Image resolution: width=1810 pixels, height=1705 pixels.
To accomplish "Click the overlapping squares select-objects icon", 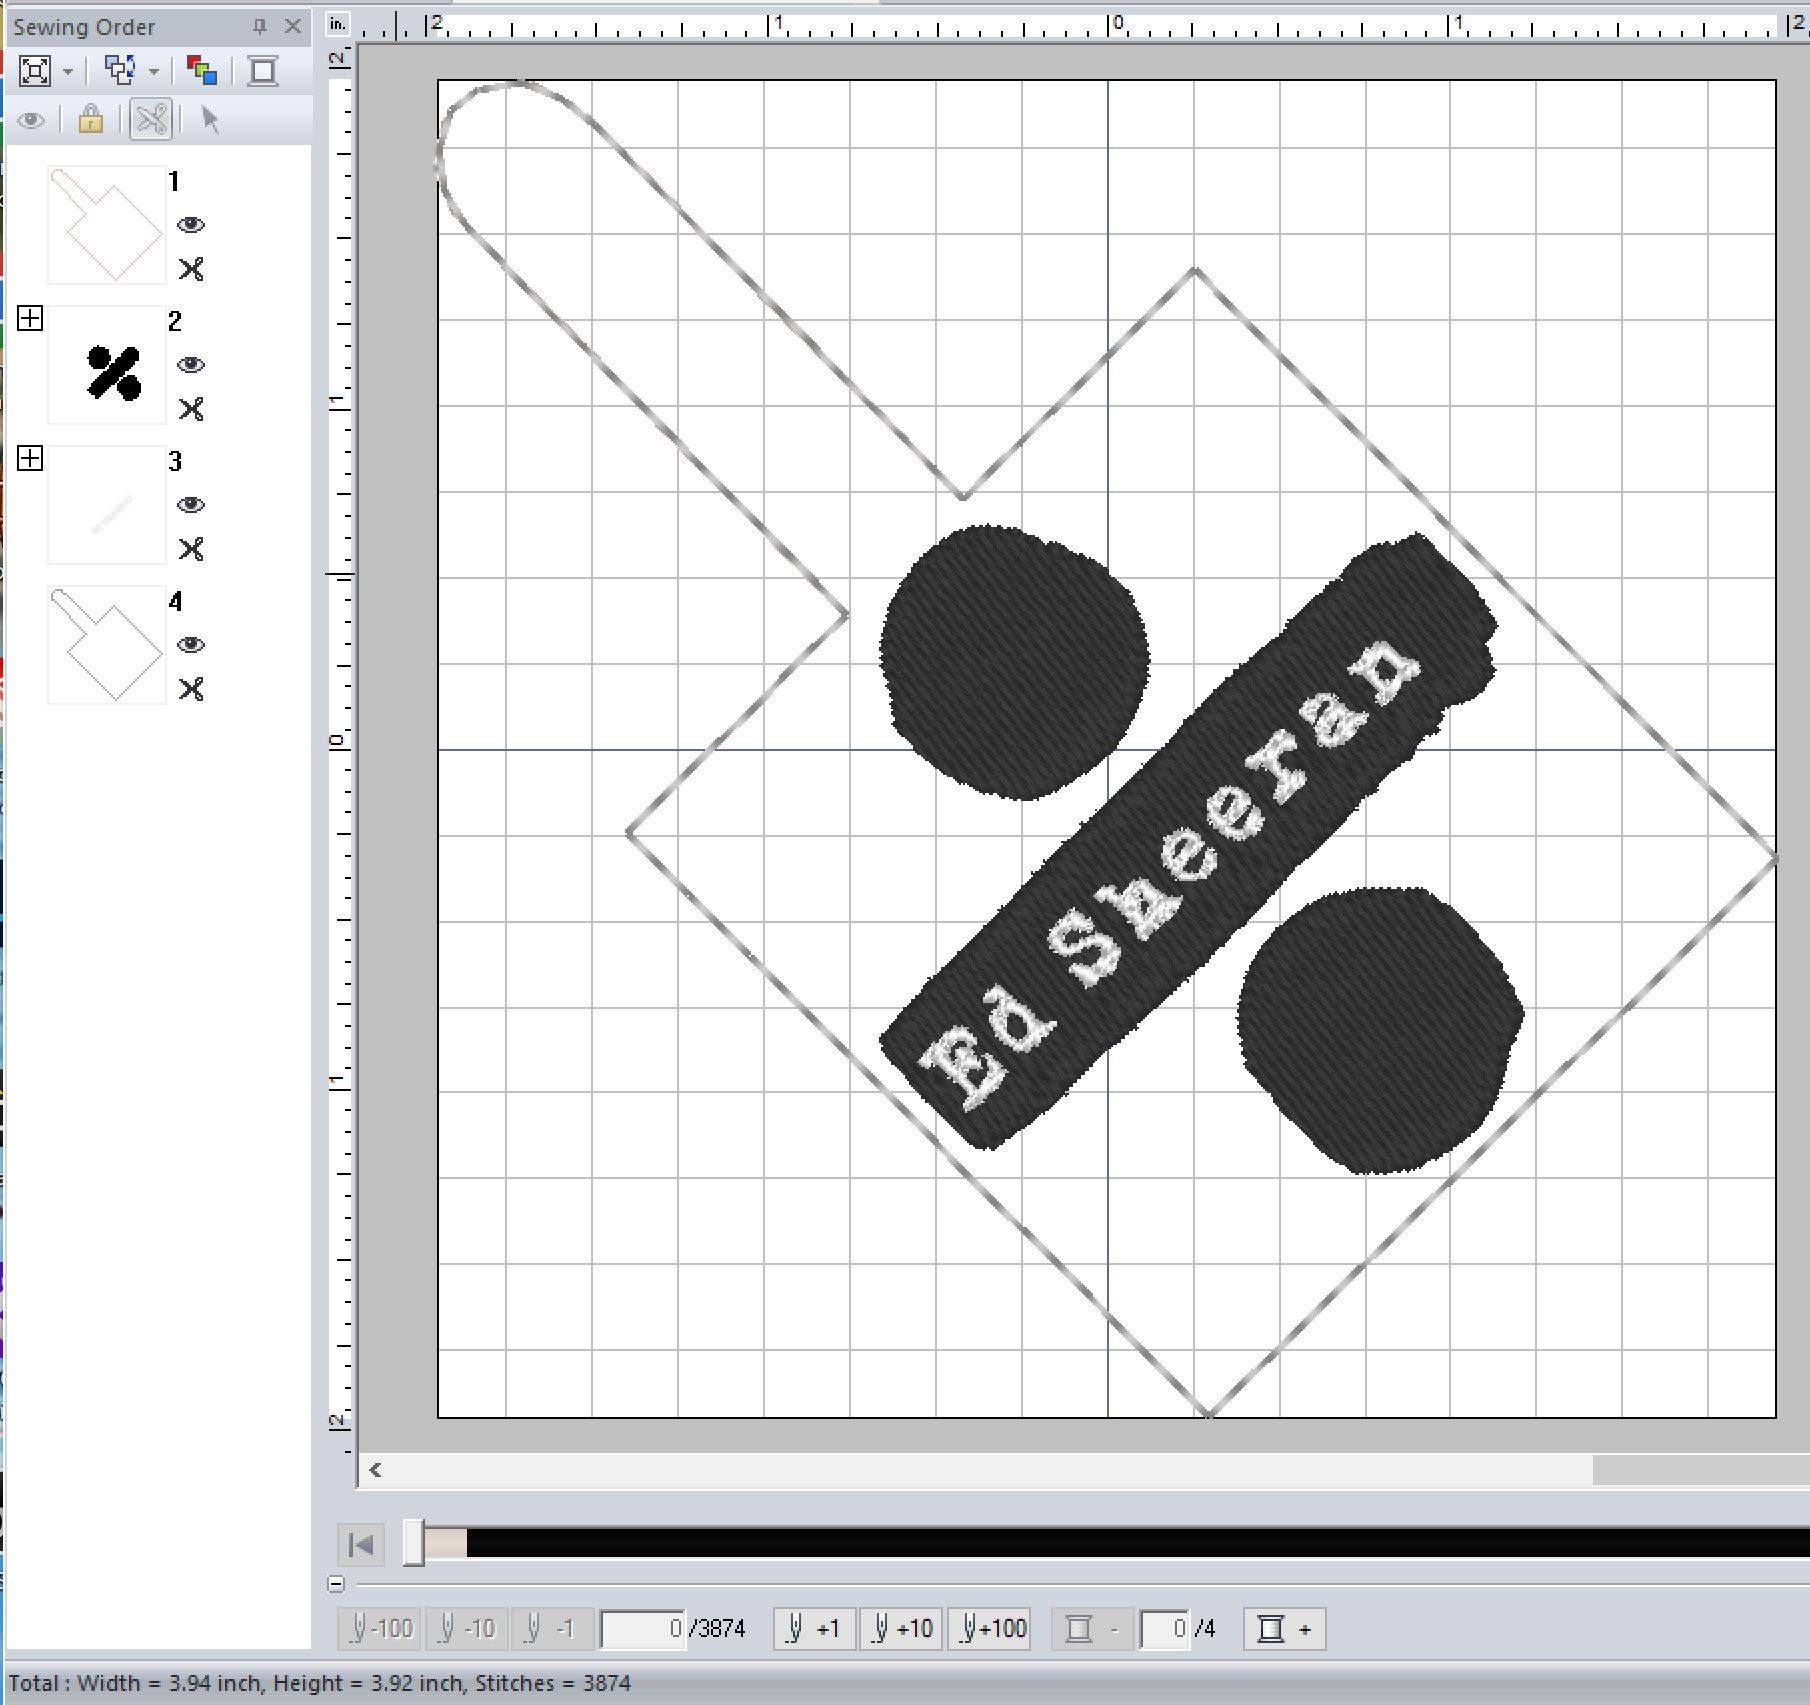I will pos(120,71).
